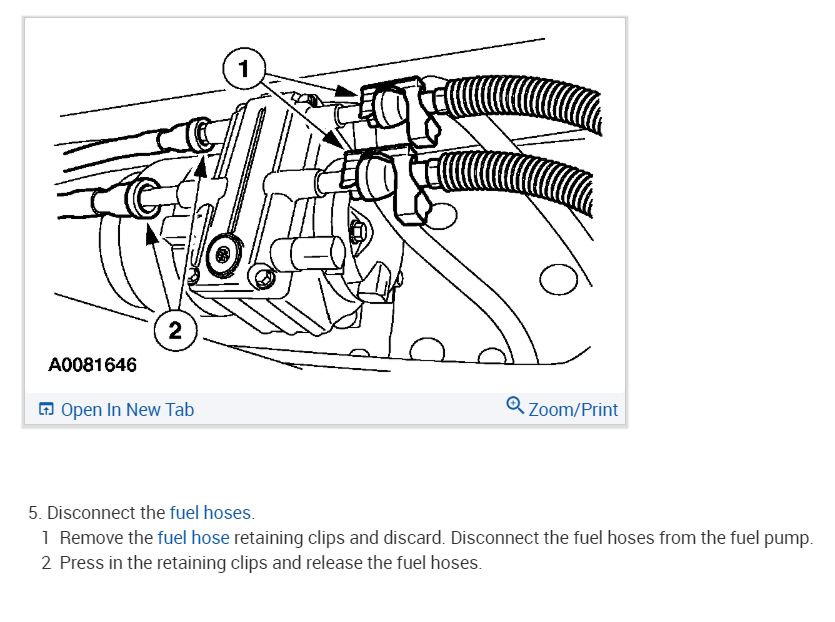
Task: Click the 'Press in the retaining clips' instruction
Action: tap(271, 563)
